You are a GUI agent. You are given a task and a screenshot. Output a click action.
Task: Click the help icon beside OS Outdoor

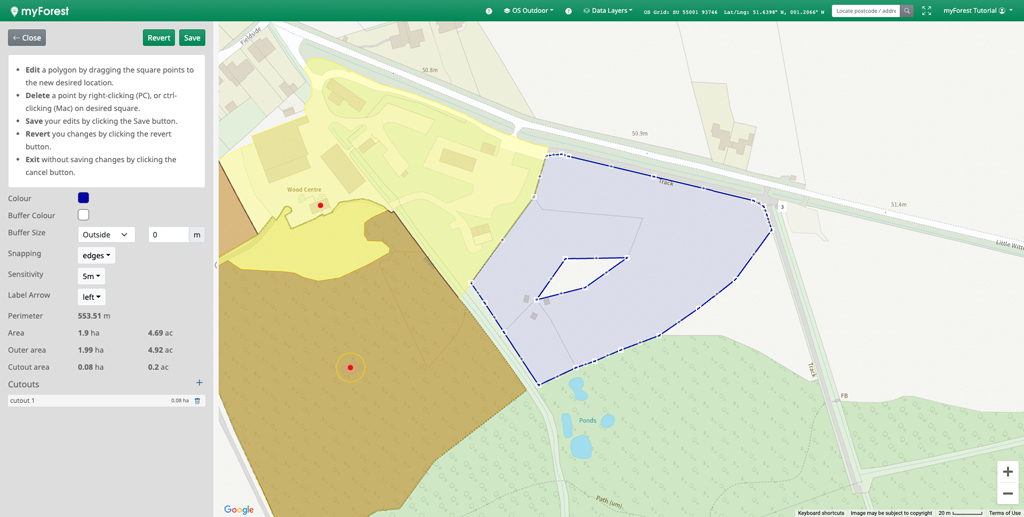coord(489,11)
